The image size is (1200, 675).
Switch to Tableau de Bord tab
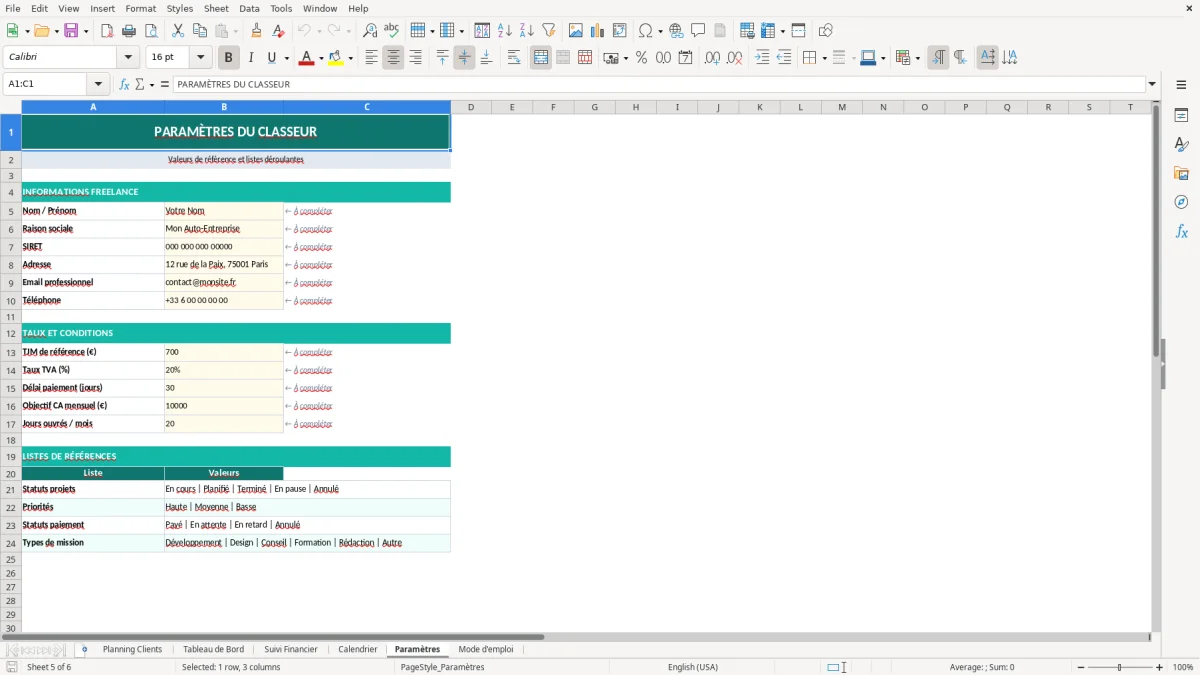[213, 649]
